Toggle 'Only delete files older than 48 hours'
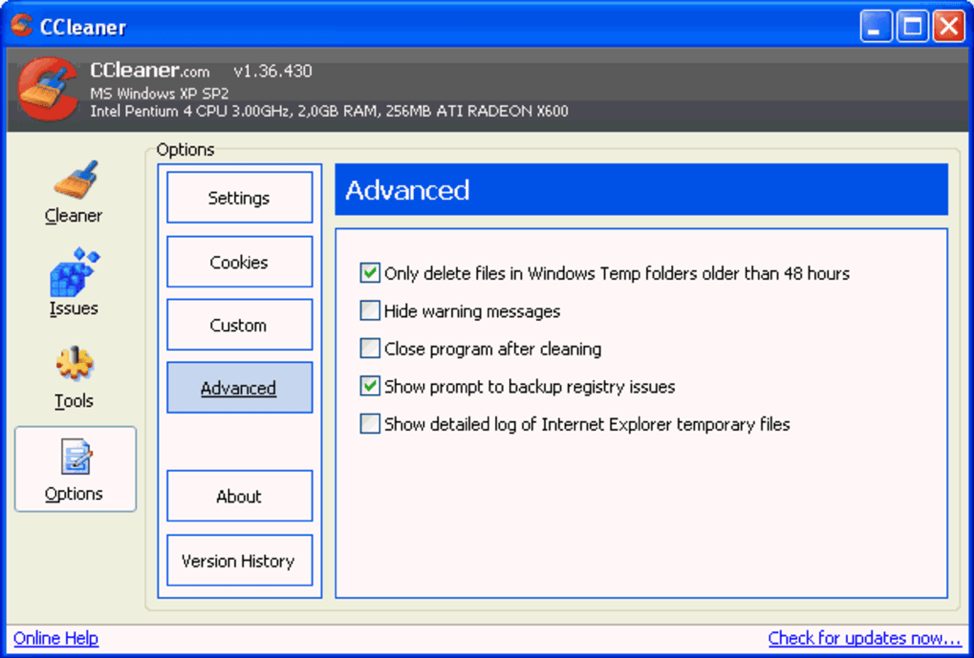This screenshot has width=974, height=658. pos(370,273)
